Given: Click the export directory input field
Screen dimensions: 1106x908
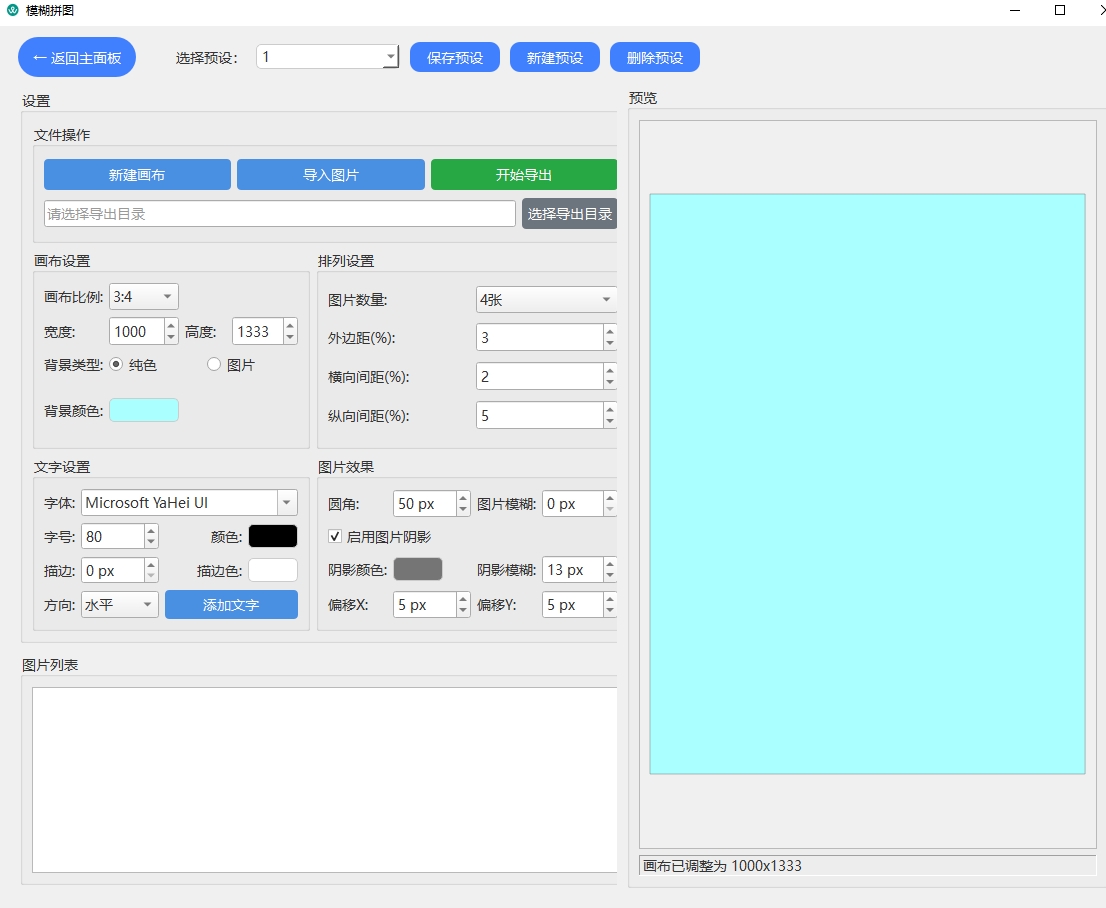Looking at the screenshot, I should pos(280,214).
